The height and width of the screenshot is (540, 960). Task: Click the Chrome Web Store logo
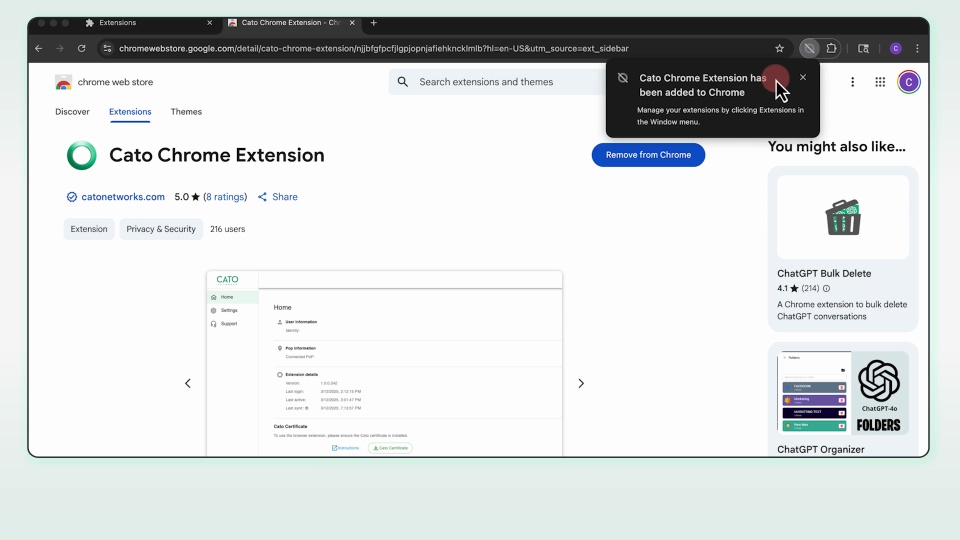point(63,82)
